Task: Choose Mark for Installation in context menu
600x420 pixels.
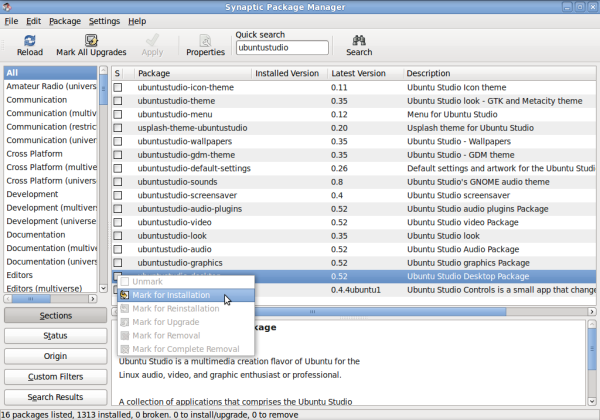Action: [186, 295]
